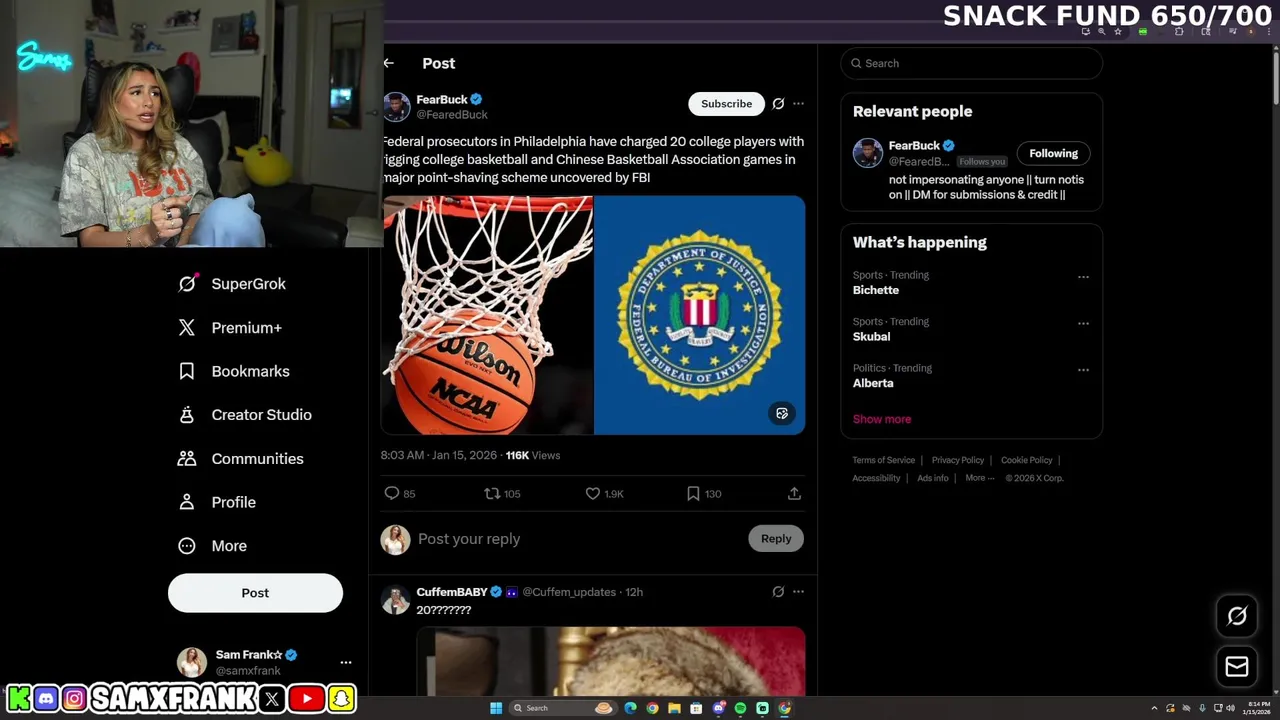Click the post timestamp 8:03 AM Jan 15, 2026
Image resolution: width=1280 pixels, height=720 pixels.
click(x=439, y=455)
